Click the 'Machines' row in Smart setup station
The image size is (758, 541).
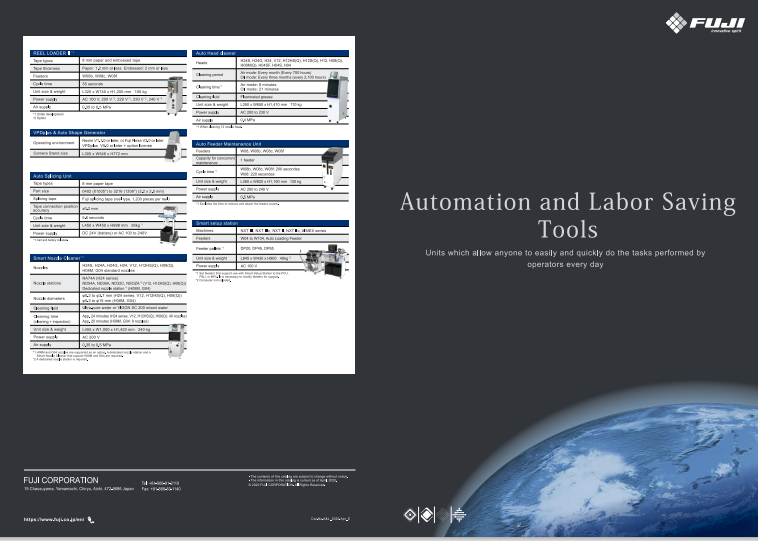pyautogui.click(x=270, y=231)
